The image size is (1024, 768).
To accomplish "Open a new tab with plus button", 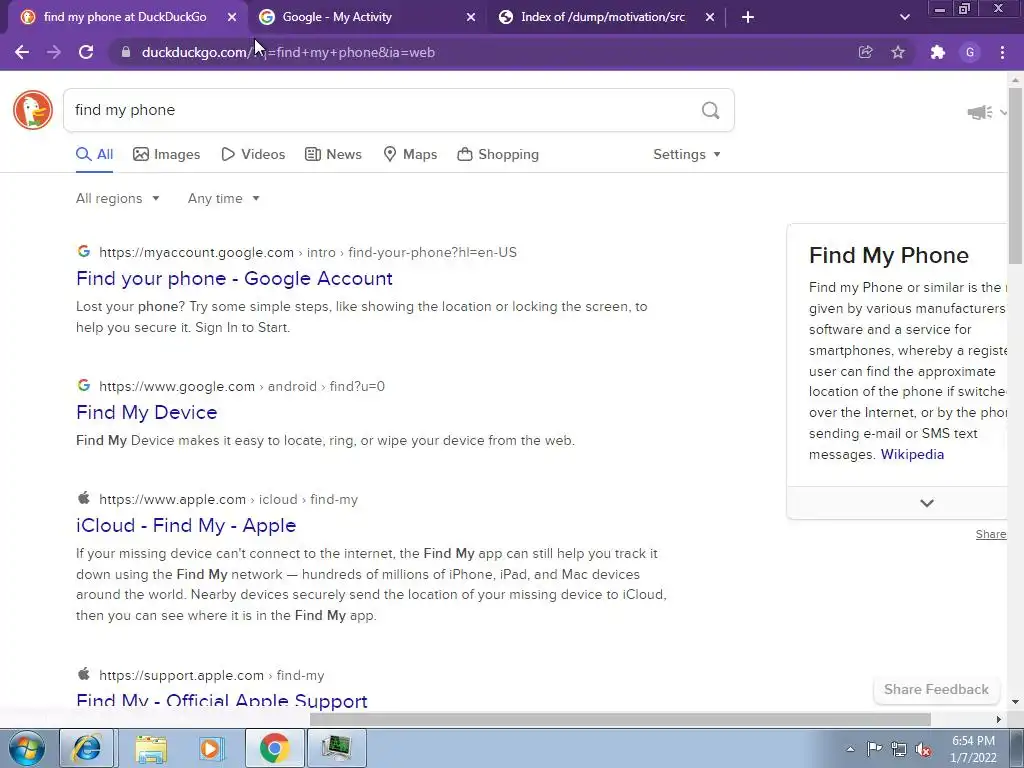I will pos(748,17).
